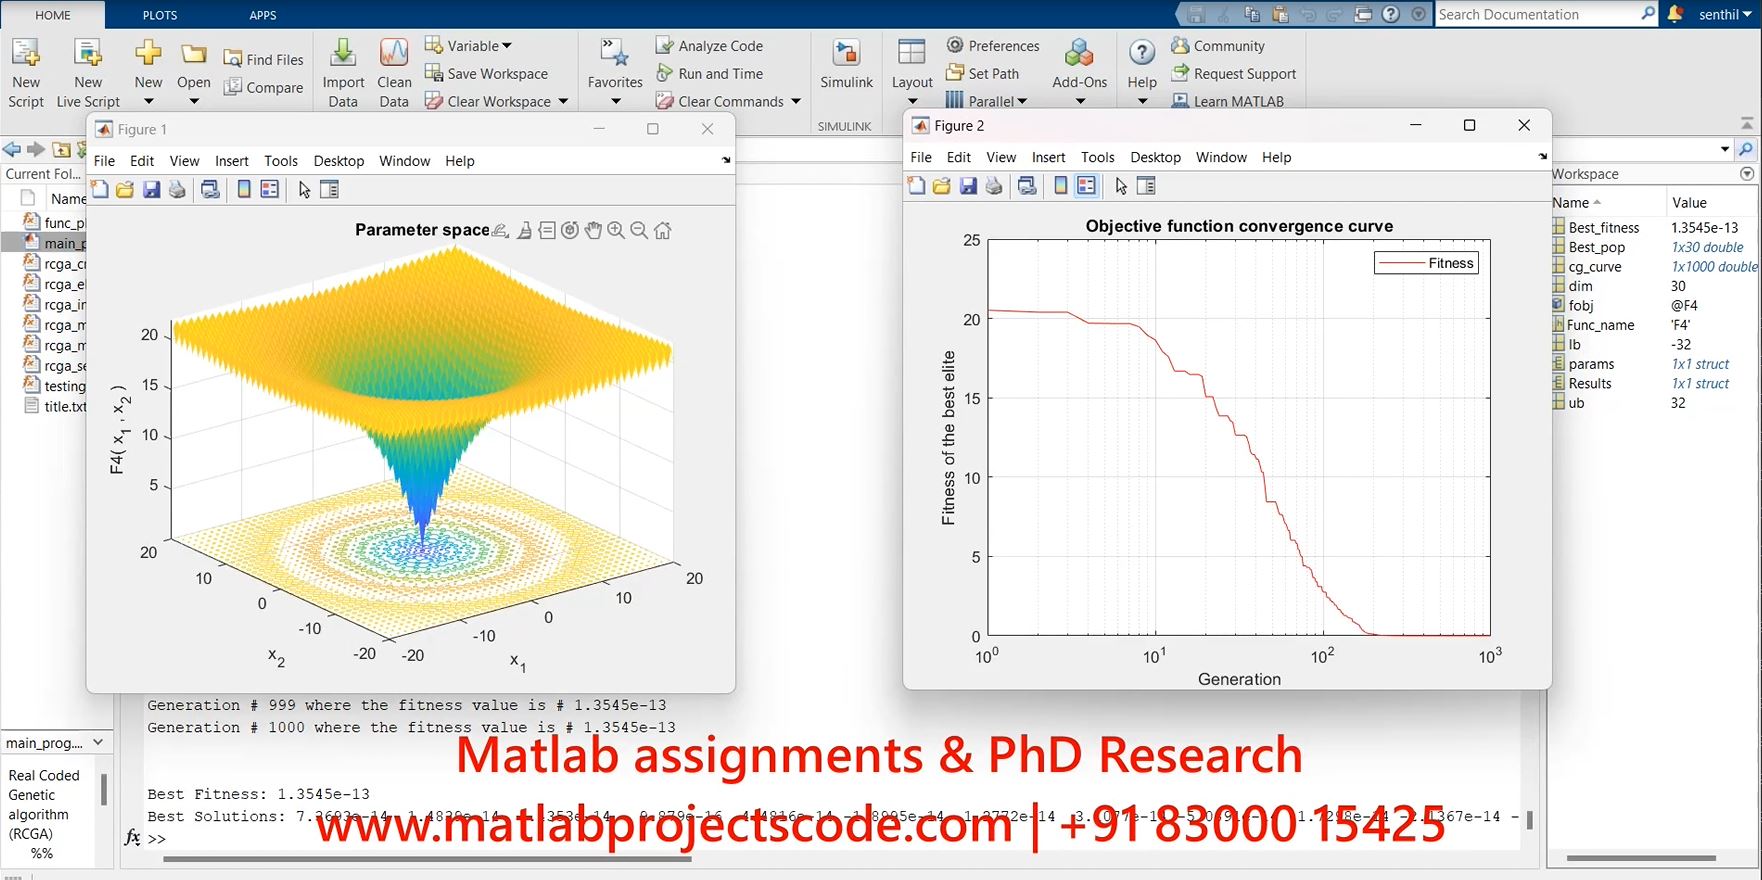The height and width of the screenshot is (880, 1762).
Task: Click the Rotate 3D icon above Figure 1 axes
Action: 570,230
